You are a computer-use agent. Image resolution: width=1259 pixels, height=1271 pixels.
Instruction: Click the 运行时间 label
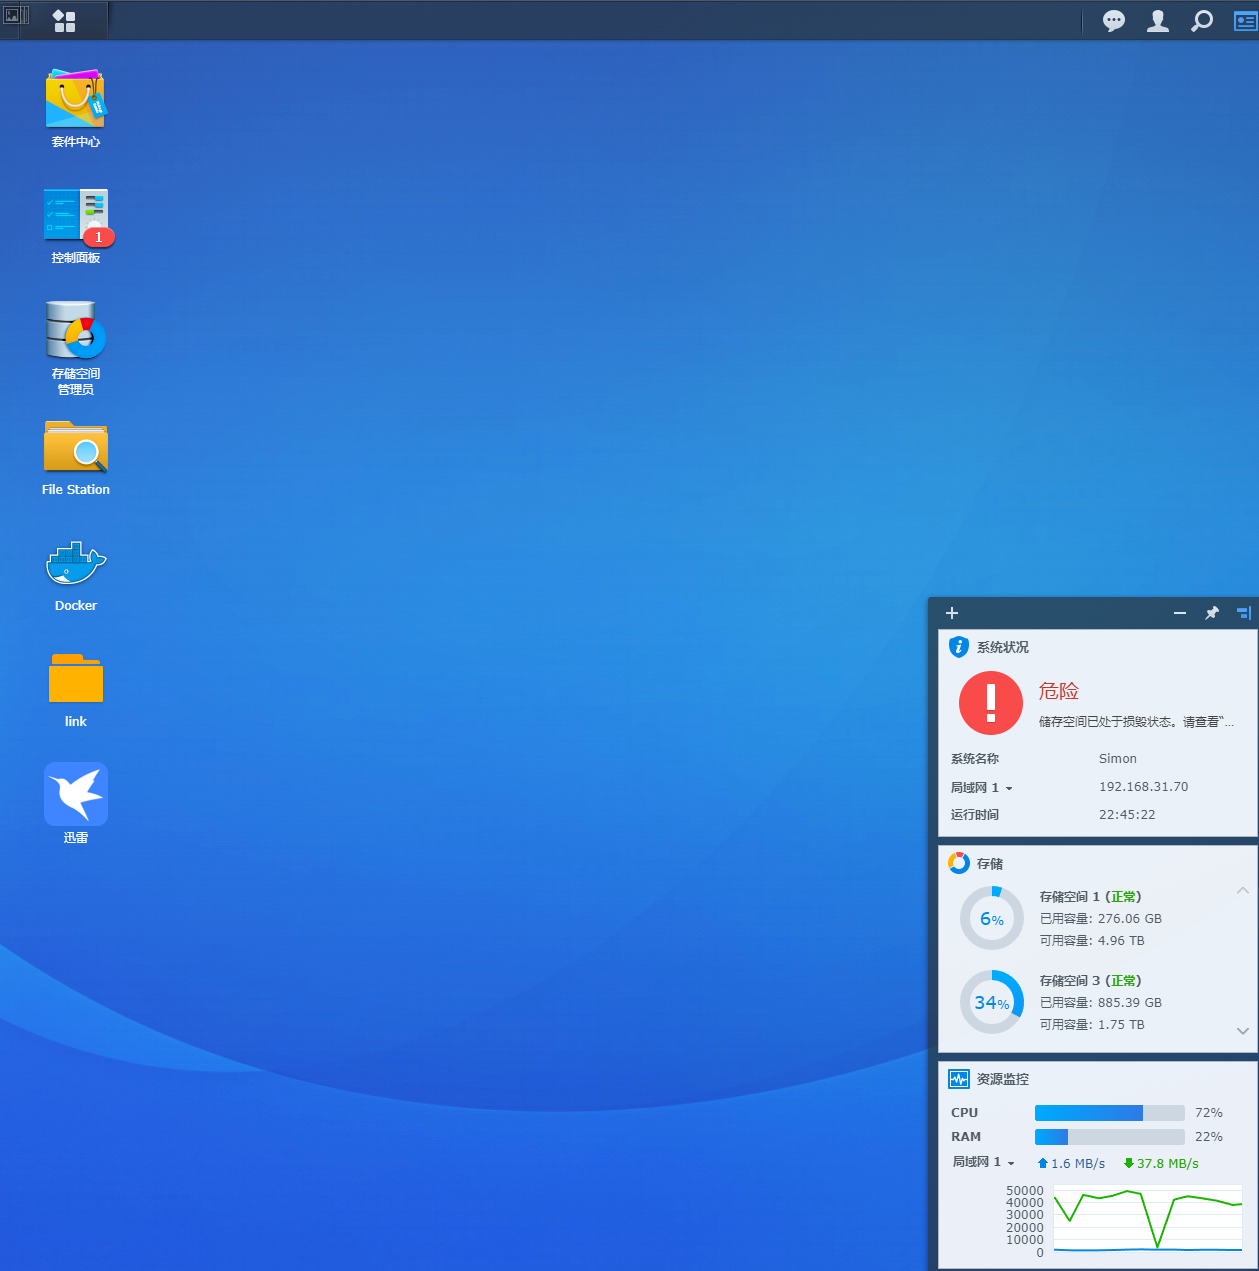coord(975,815)
